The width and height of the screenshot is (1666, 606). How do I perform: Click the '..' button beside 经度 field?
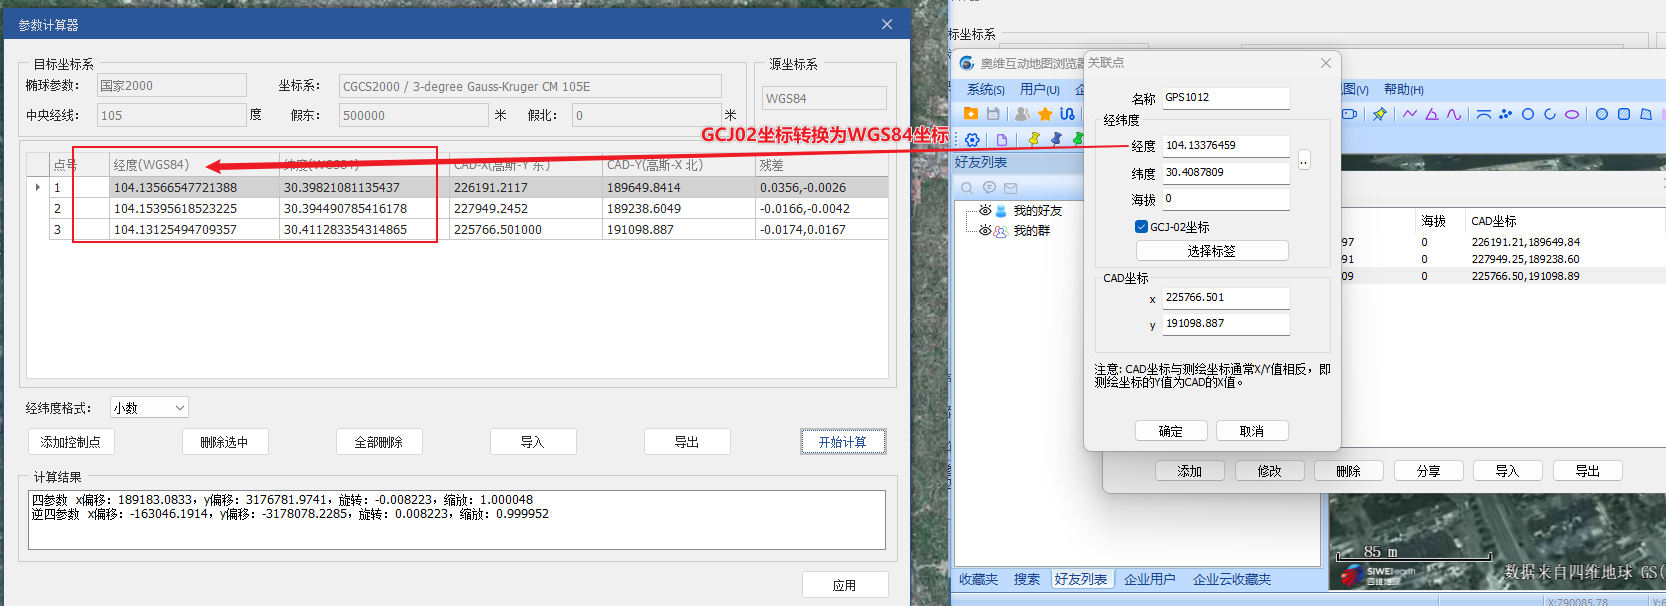click(1304, 160)
